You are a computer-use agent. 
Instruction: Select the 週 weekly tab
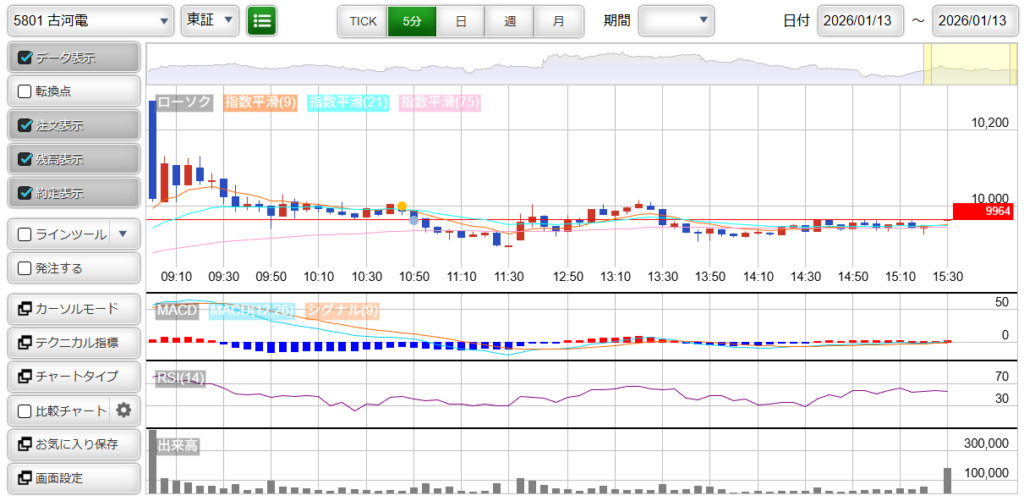point(510,20)
